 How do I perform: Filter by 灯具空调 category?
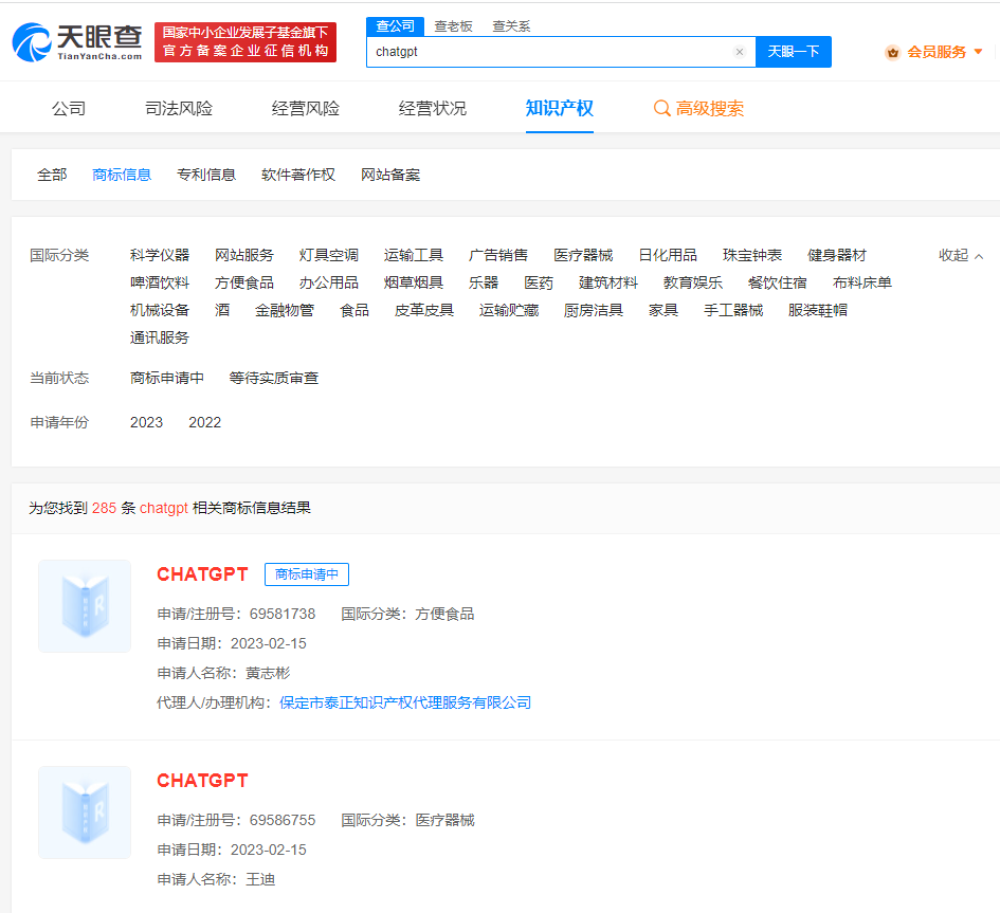point(329,255)
